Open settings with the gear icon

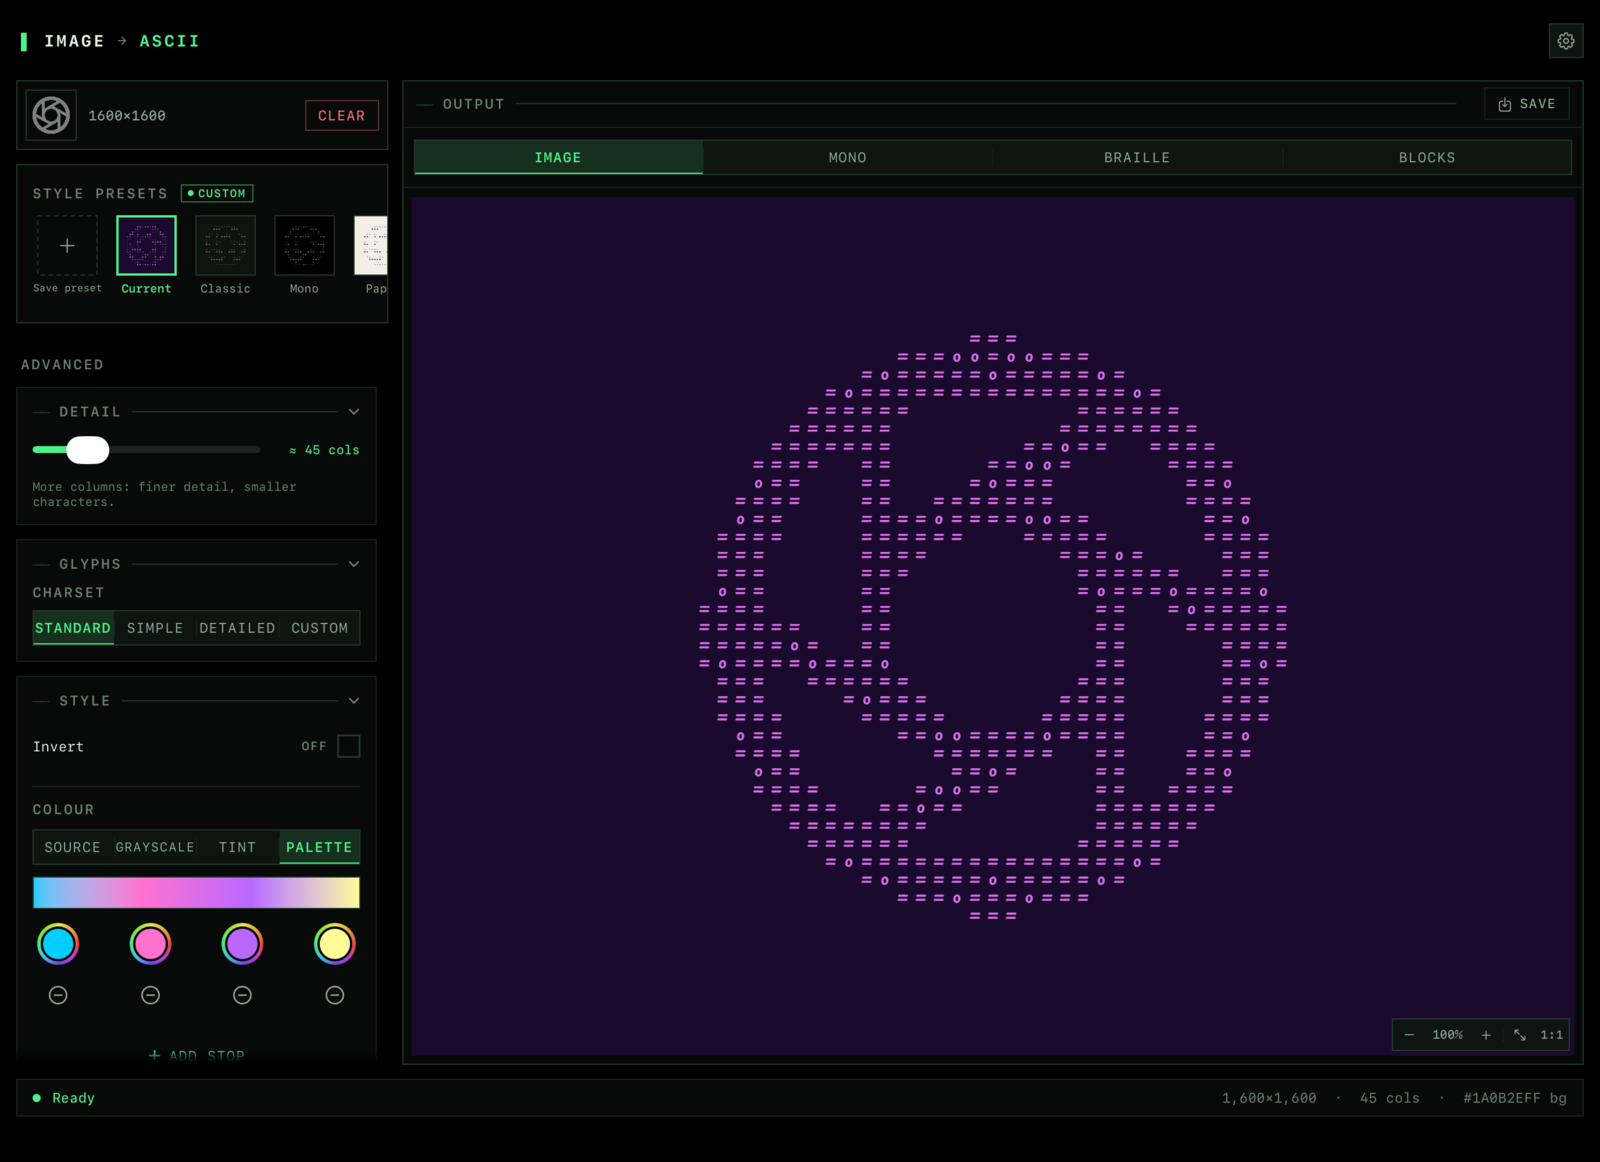tap(1566, 41)
